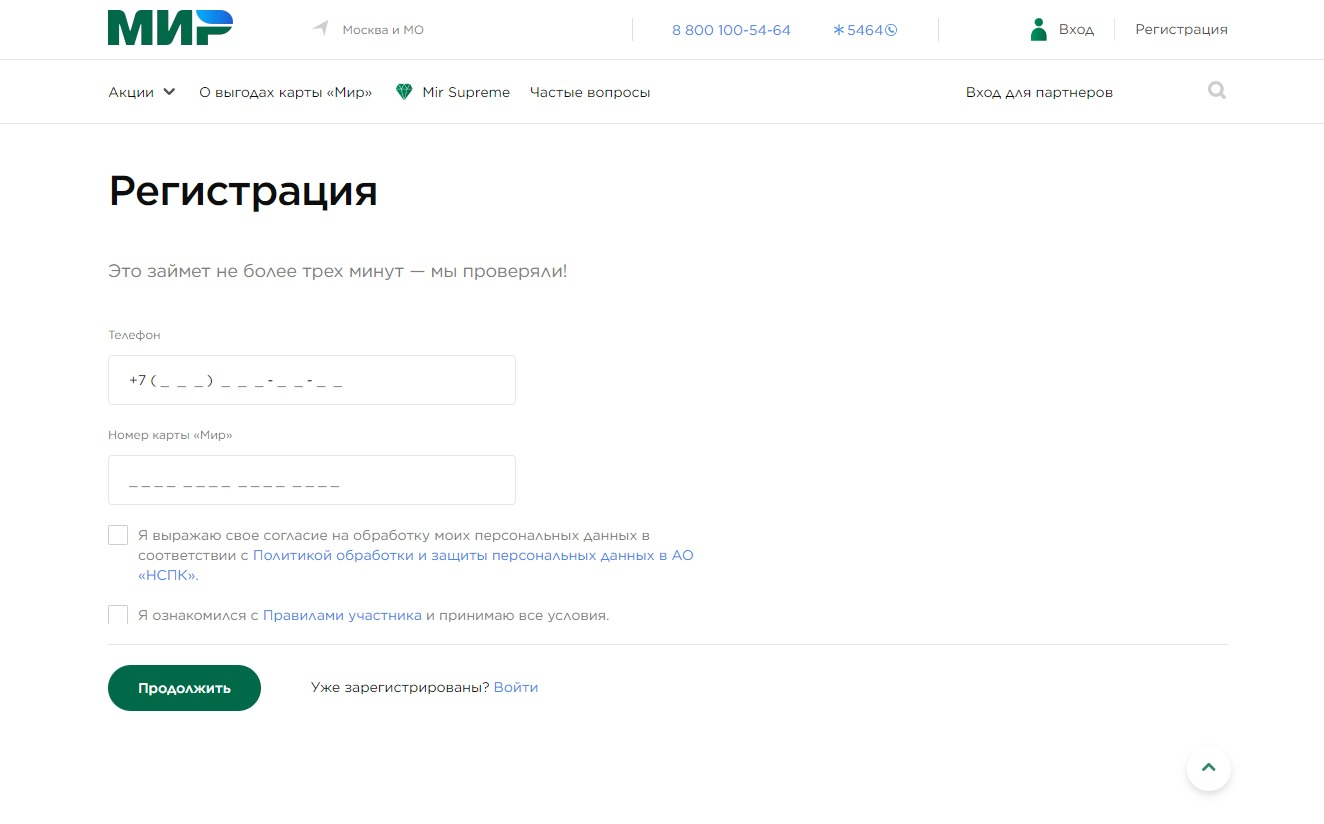This screenshot has height=824, width=1324.
Task: Click the Регистрация page heading
Action: tap(243, 191)
